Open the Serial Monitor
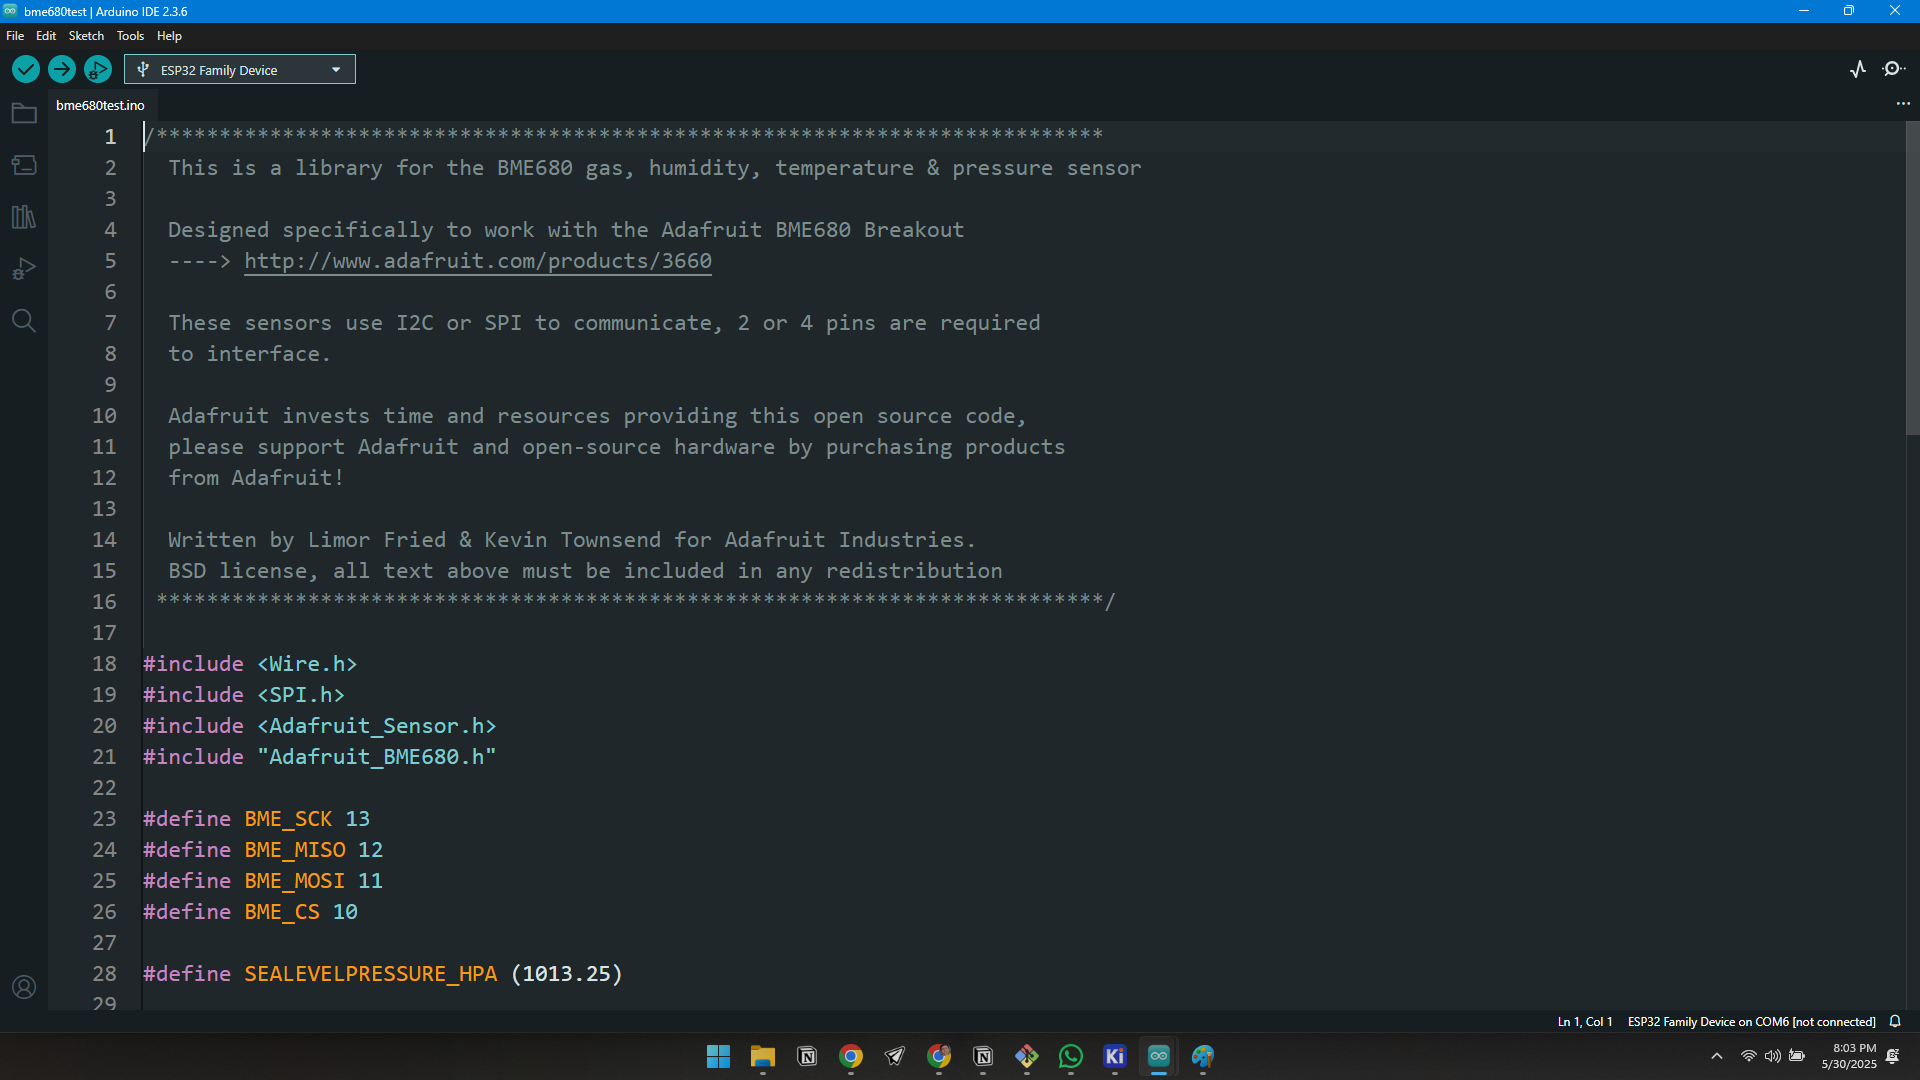The height and width of the screenshot is (1080, 1920). pyautogui.click(x=1894, y=69)
